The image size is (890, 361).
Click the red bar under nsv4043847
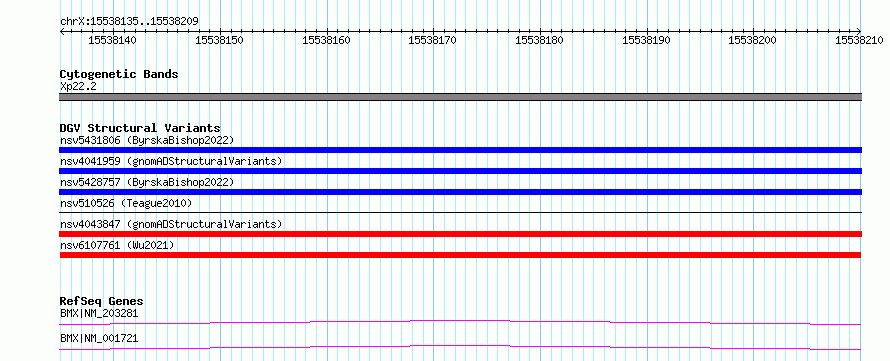pos(460,234)
